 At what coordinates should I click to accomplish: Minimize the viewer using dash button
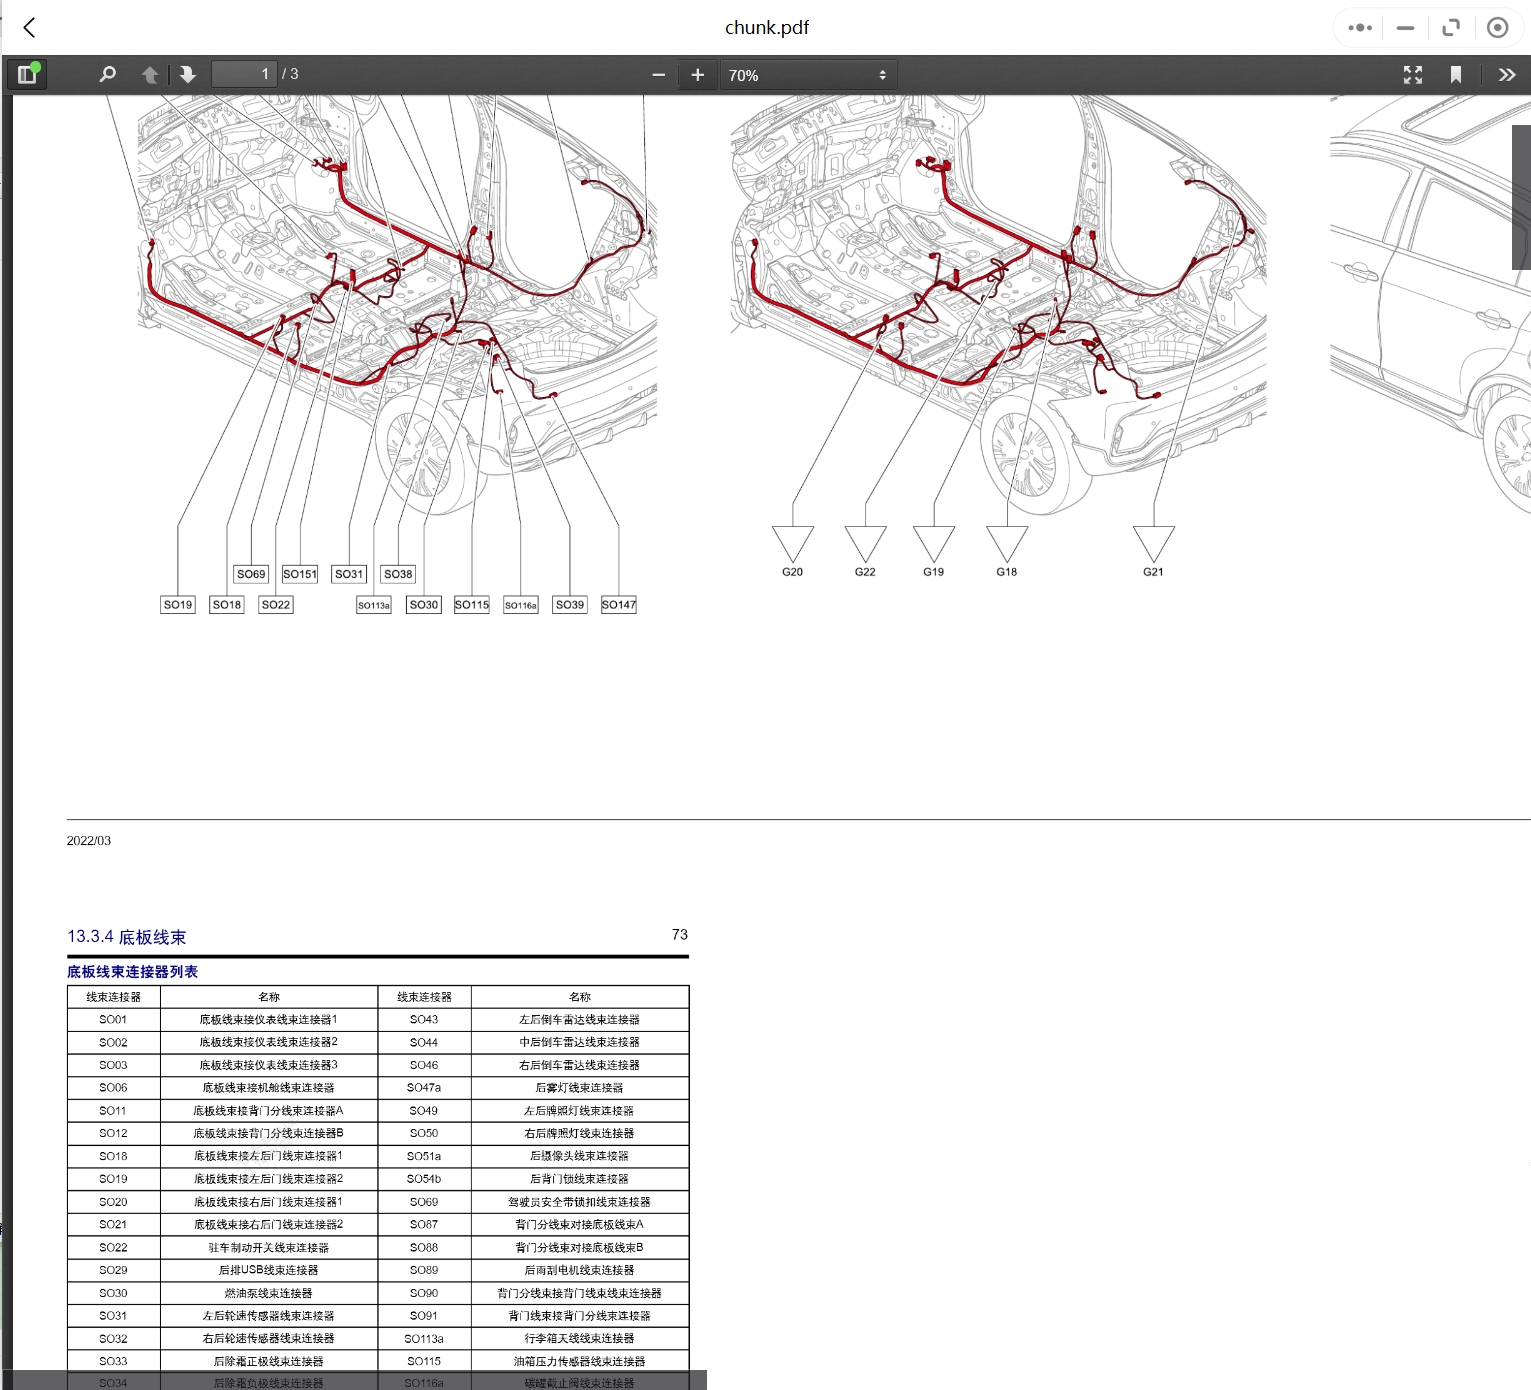pyautogui.click(x=1405, y=28)
